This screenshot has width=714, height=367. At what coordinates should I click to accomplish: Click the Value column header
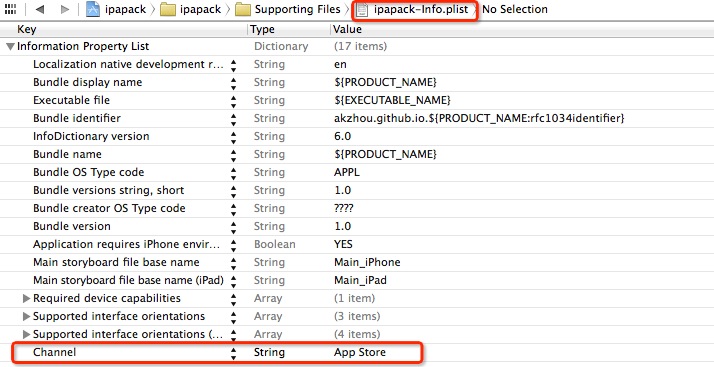tap(347, 30)
